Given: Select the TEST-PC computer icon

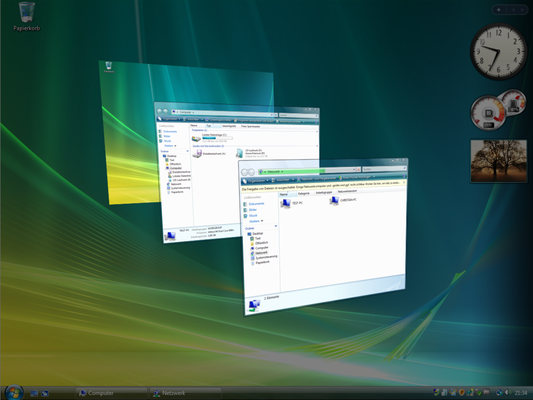Looking at the screenshot, I should pyautogui.click(x=286, y=204).
